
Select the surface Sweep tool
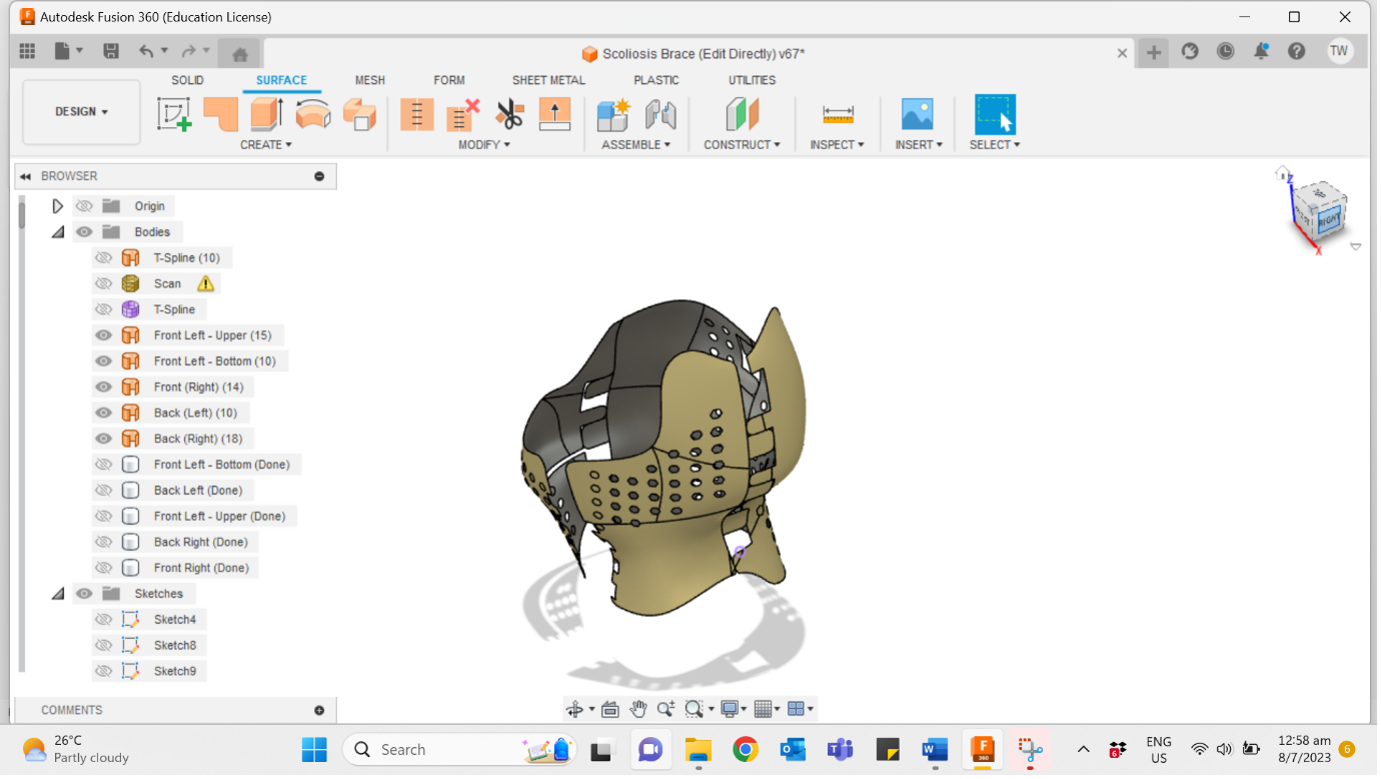[x=359, y=114]
